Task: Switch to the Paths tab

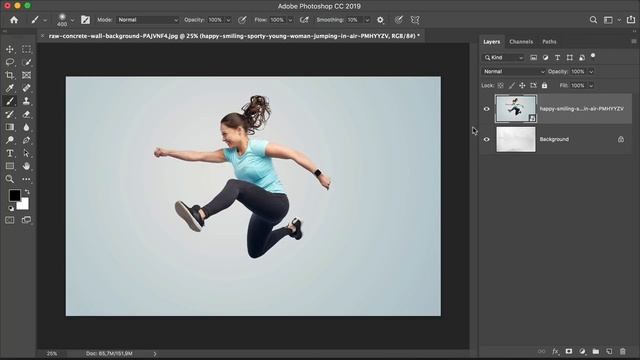Action: tap(549, 42)
